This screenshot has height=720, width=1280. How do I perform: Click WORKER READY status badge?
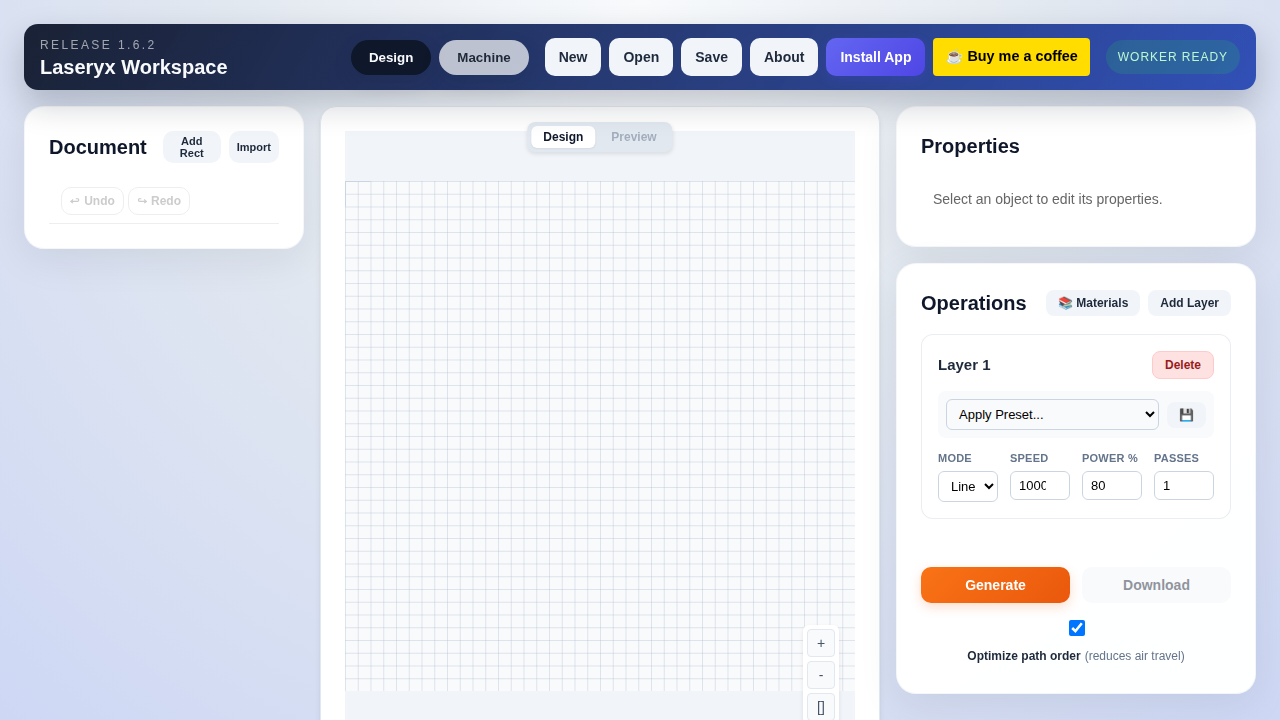[x=1173, y=57]
